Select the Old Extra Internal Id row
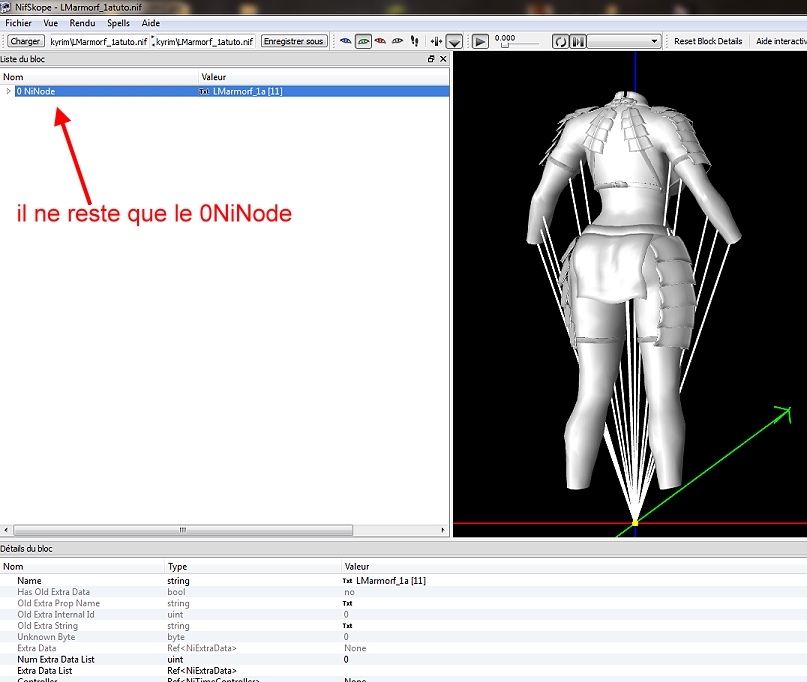The height and width of the screenshot is (682, 807). coord(404,615)
